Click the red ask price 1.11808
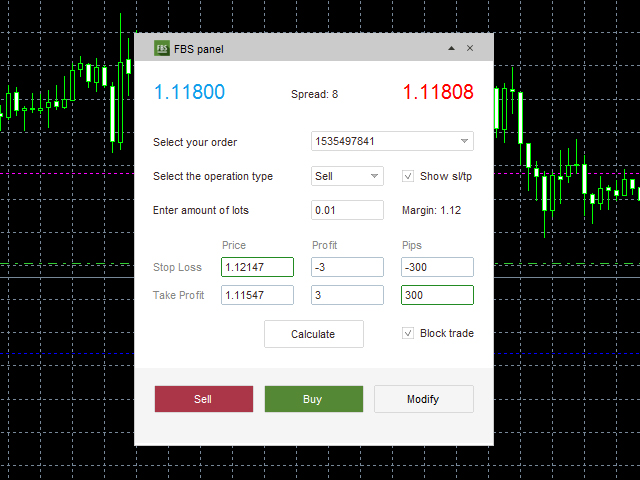The height and width of the screenshot is (480, 640). tap(438, 92)
